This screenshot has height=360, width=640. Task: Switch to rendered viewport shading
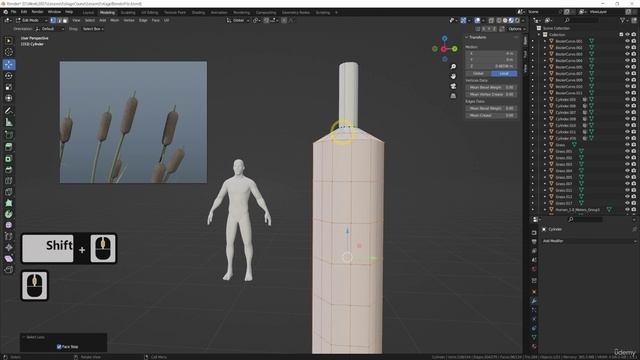(x=517, y=20)
